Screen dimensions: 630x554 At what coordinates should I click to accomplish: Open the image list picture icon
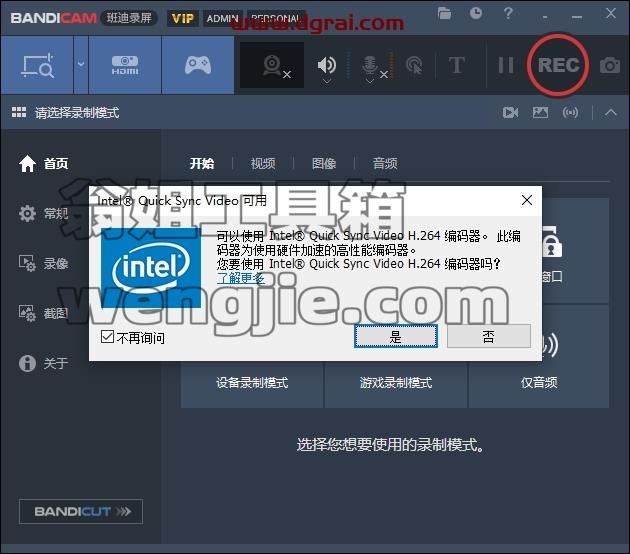(x=540, y=112)
